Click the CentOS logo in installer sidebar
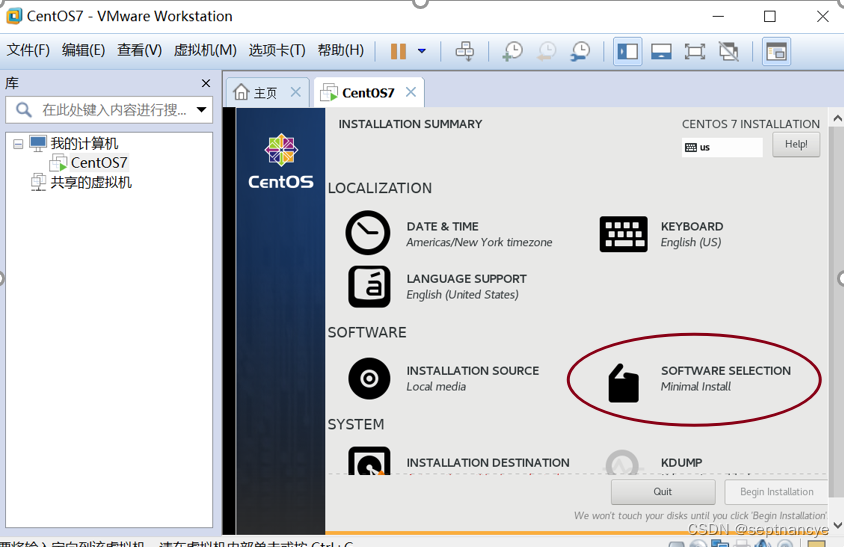The width and height of the screenshot is (844, 547). coord(281,162)
